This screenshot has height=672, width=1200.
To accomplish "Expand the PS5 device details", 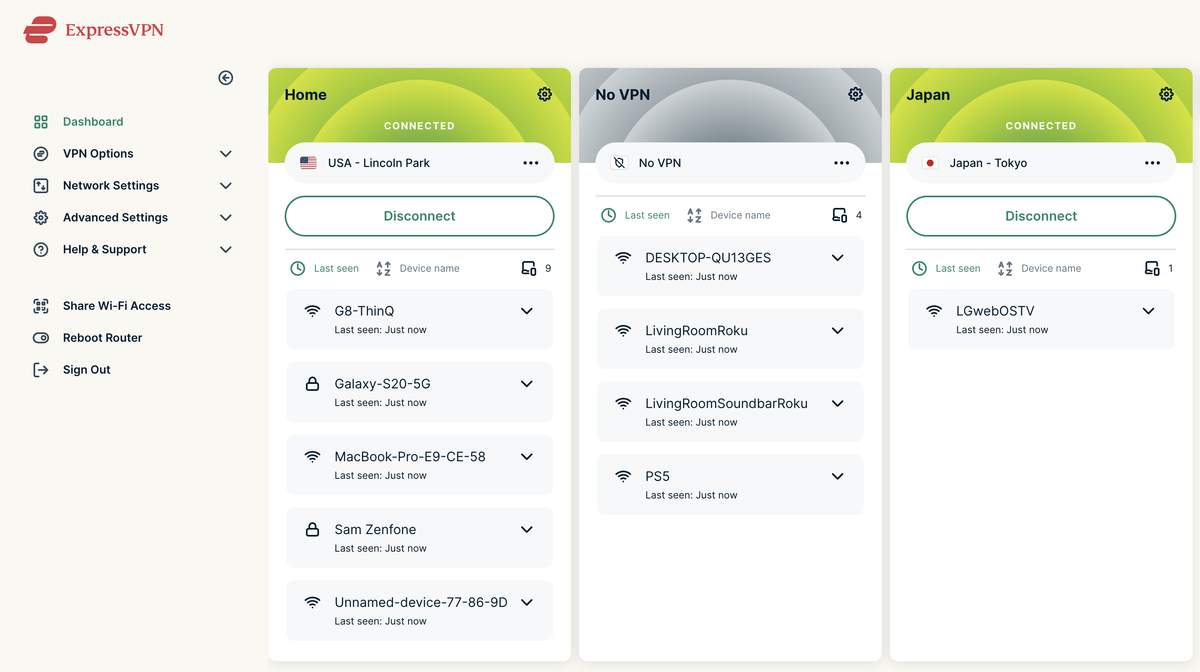I will [x=838, y=477].
